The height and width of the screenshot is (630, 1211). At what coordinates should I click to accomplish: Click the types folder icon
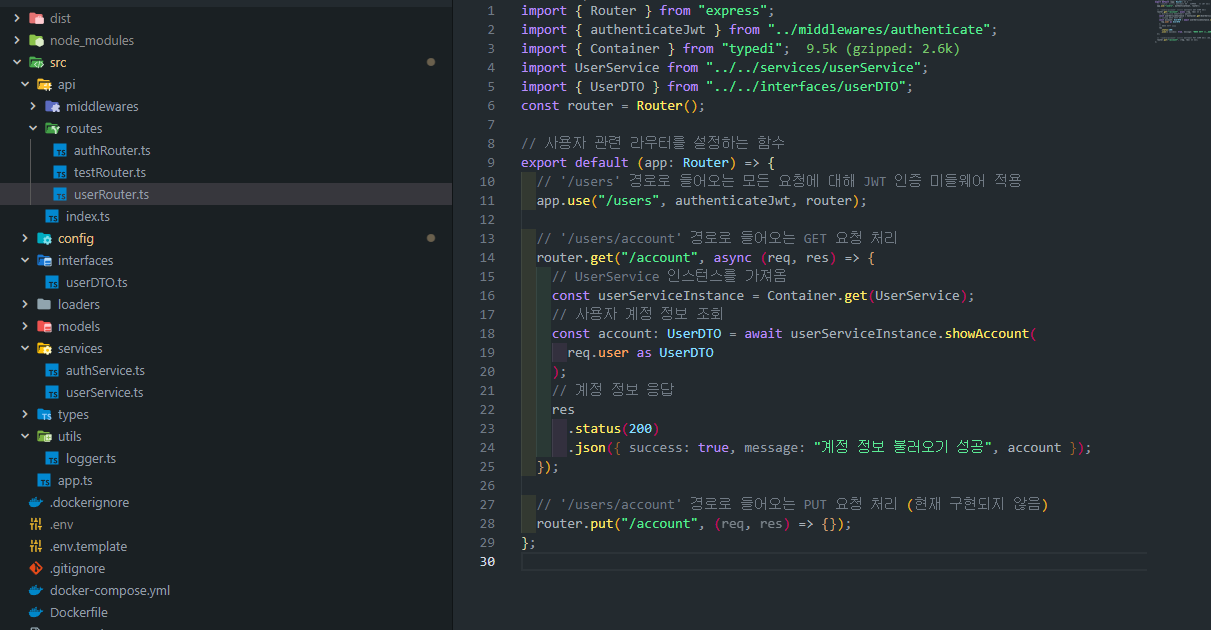pos(45,414)
